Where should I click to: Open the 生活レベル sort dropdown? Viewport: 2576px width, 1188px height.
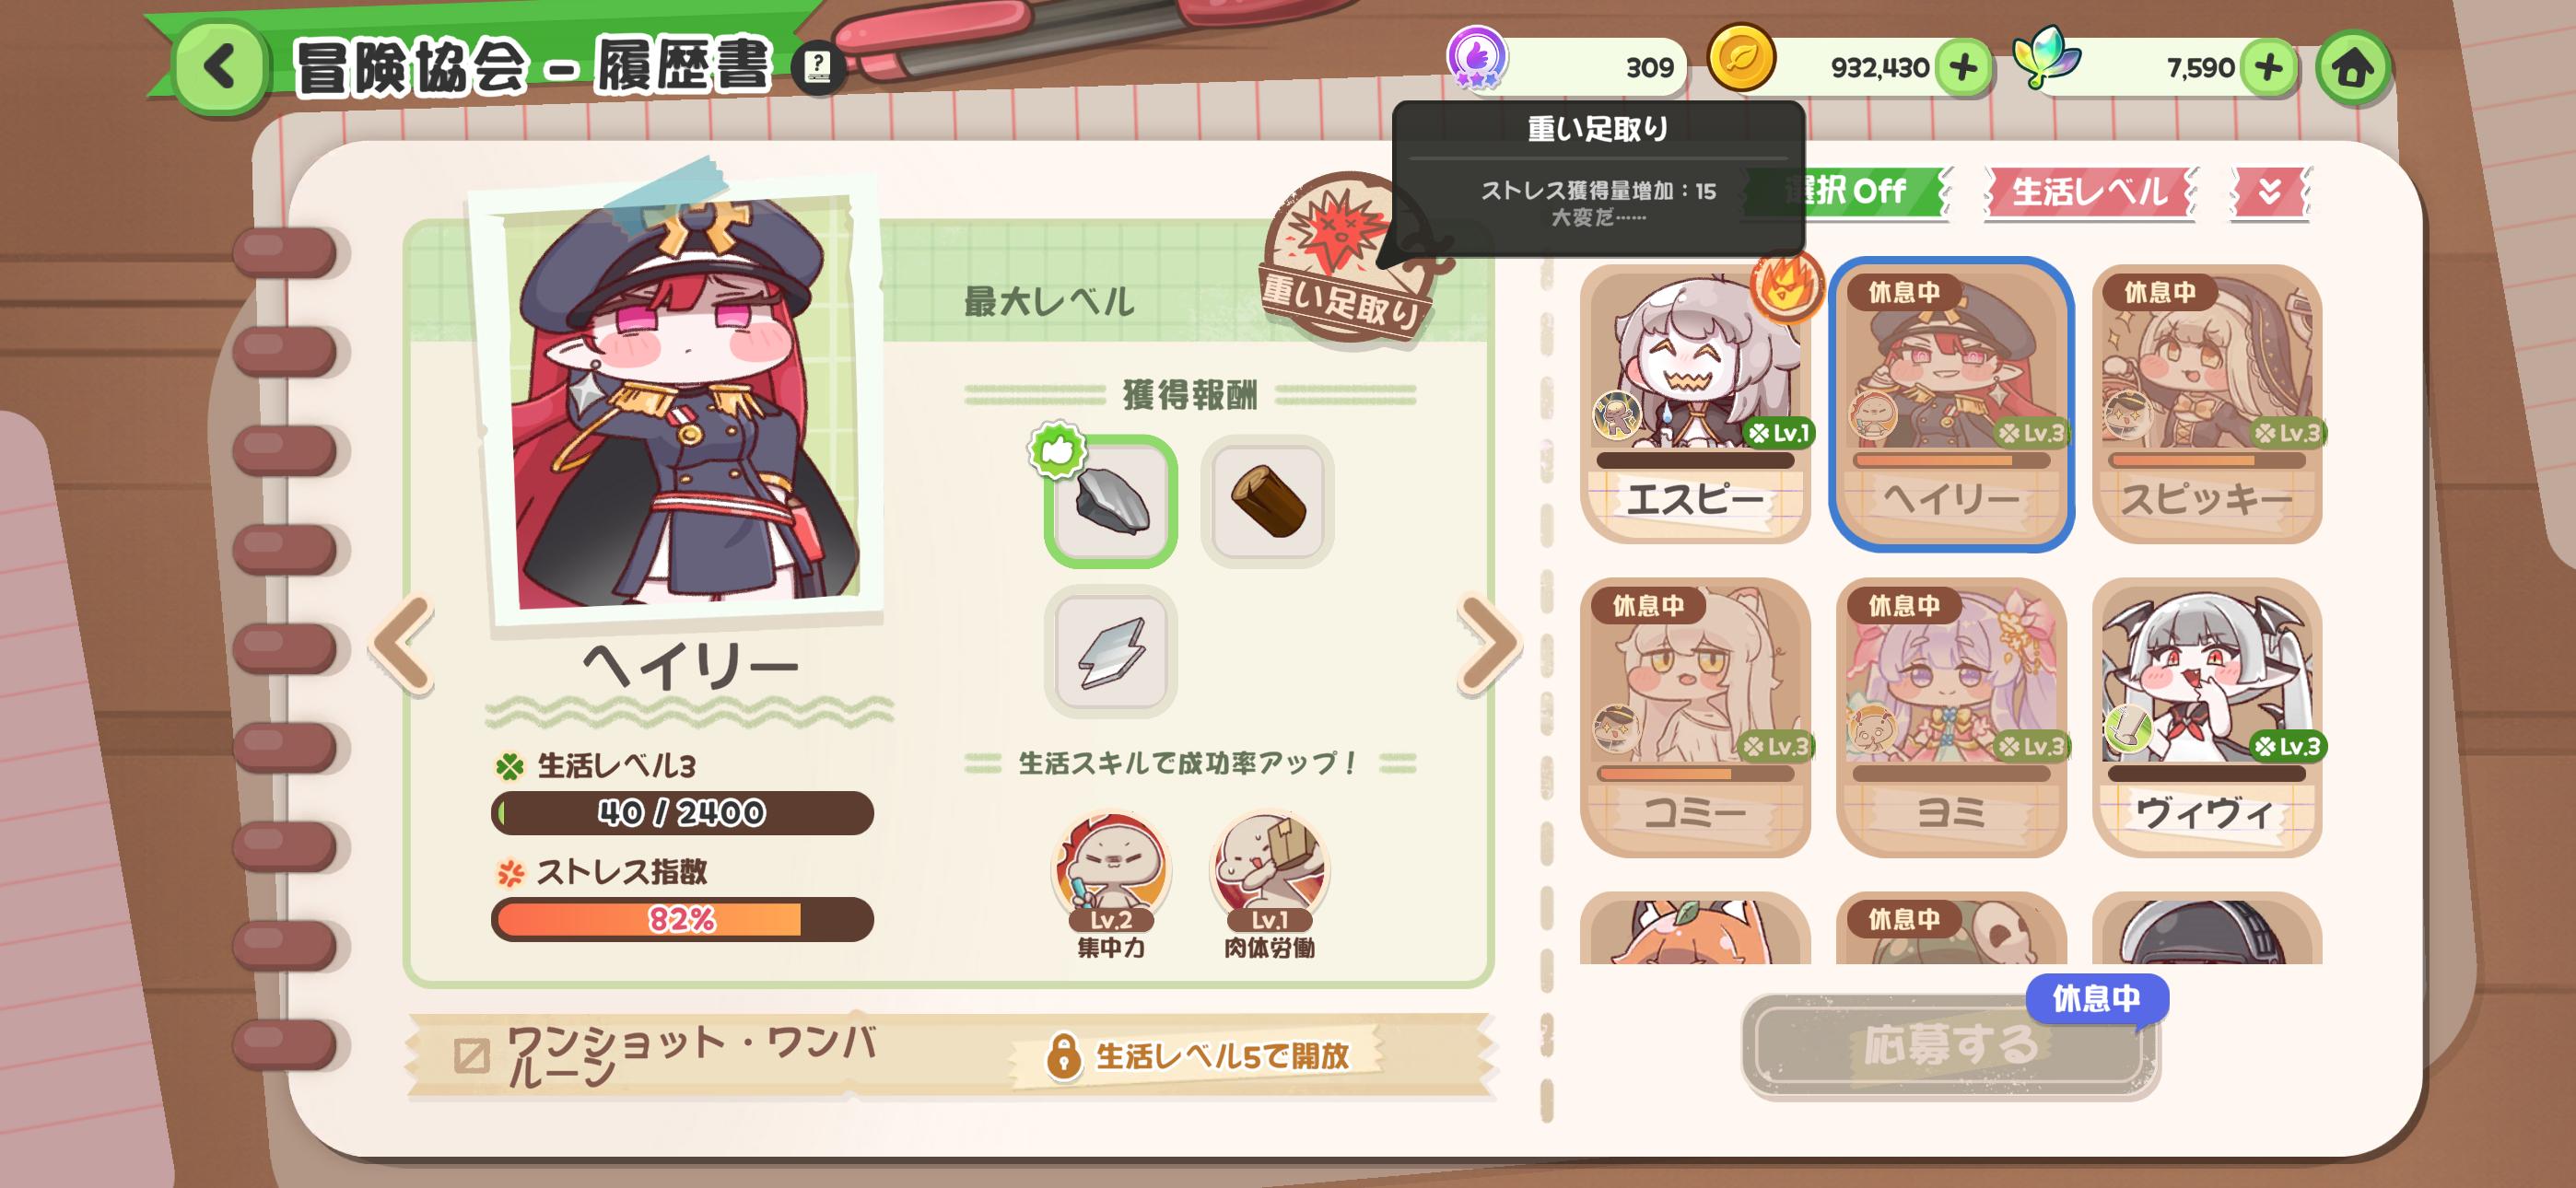tap(2089, 191)
